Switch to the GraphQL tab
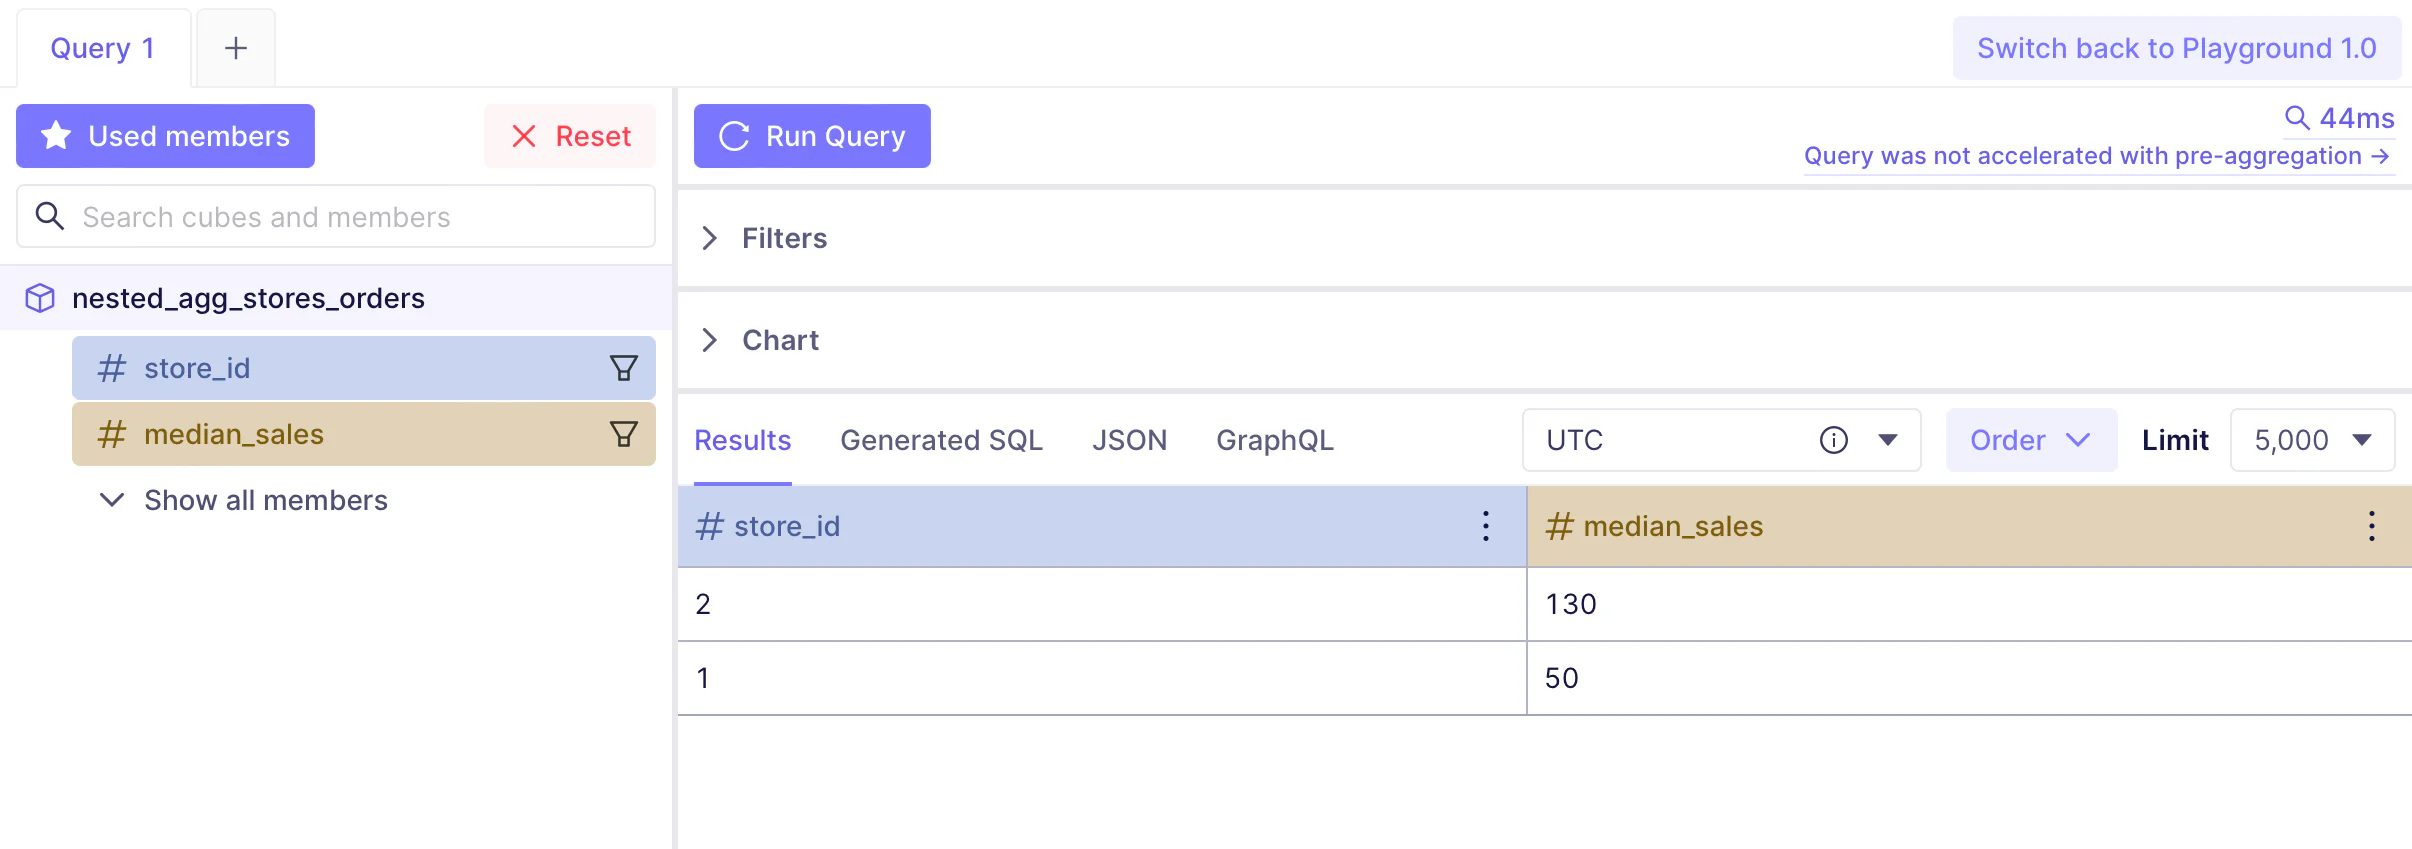Screen dimensions: 2412x849 click(1274, 440)
